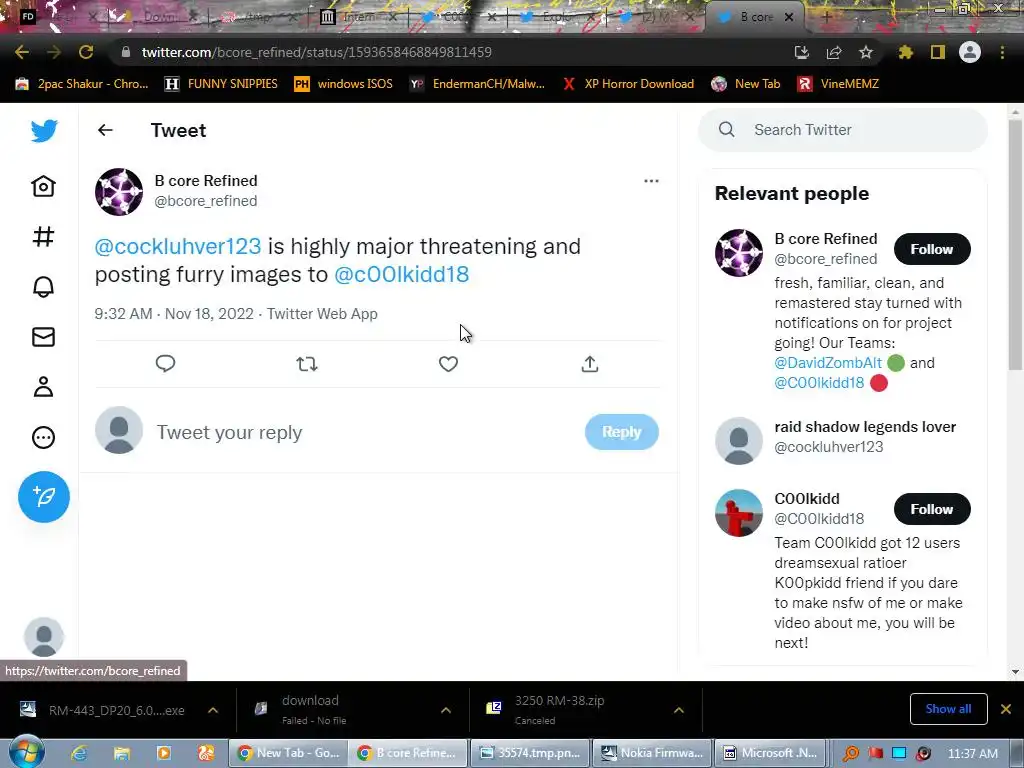Viewport: 1024px width, 768px height.
Task: Open raid shadow legends lover profile
Action: pyautogui.click(x=865, y=426)
